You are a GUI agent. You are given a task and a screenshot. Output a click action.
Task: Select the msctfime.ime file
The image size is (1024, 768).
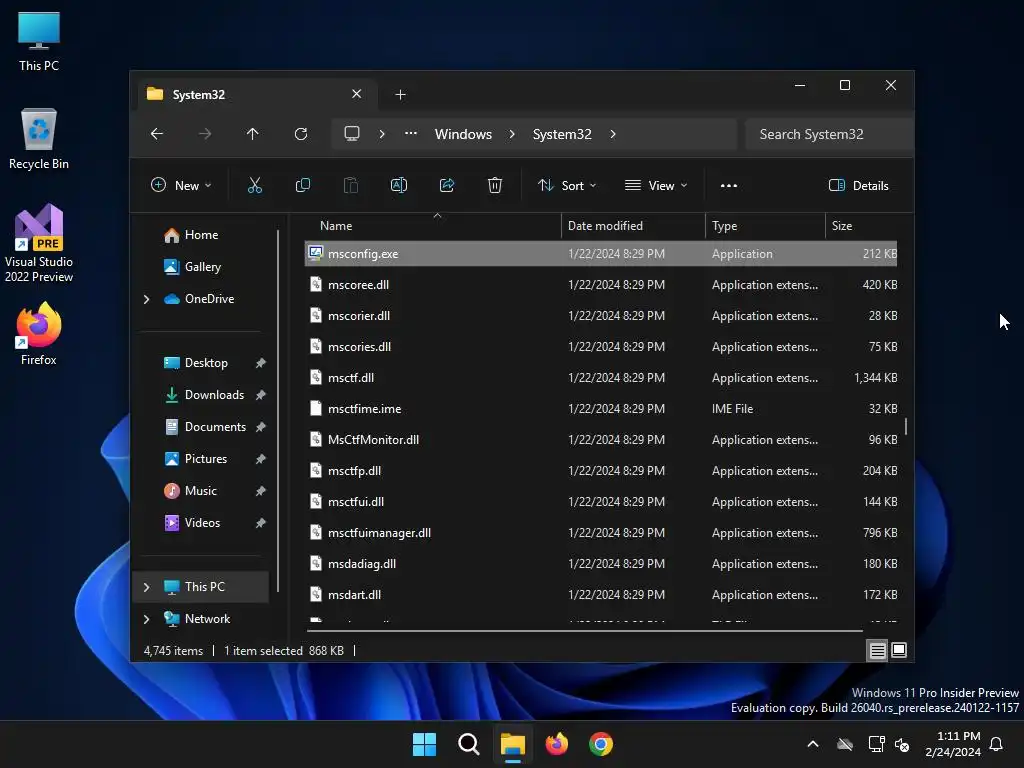[x=601, y=409]
